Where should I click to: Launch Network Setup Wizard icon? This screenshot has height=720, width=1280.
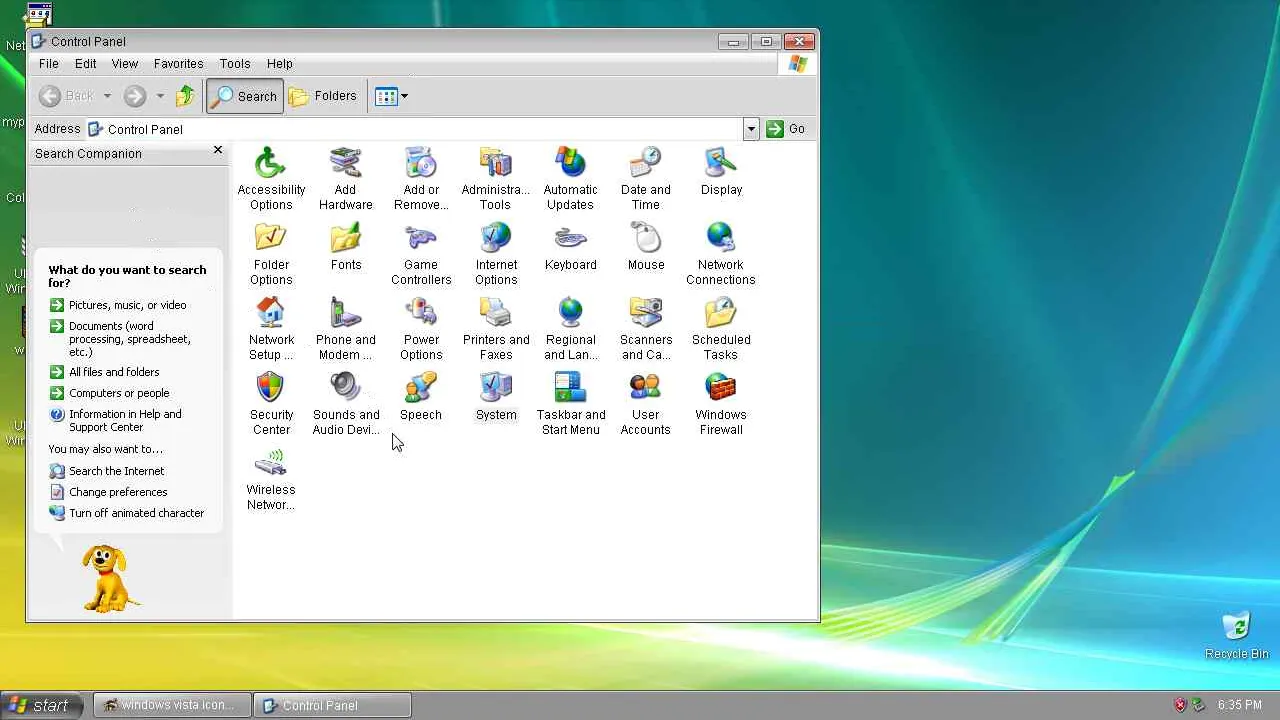[271, 328]
